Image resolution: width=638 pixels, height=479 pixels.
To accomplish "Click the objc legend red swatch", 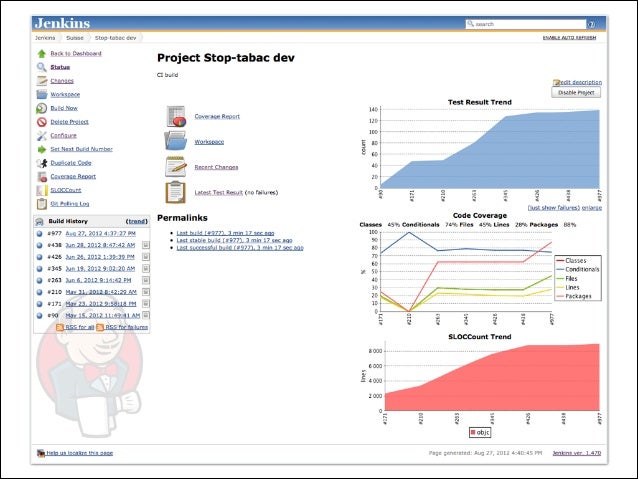I will [473, 432].
